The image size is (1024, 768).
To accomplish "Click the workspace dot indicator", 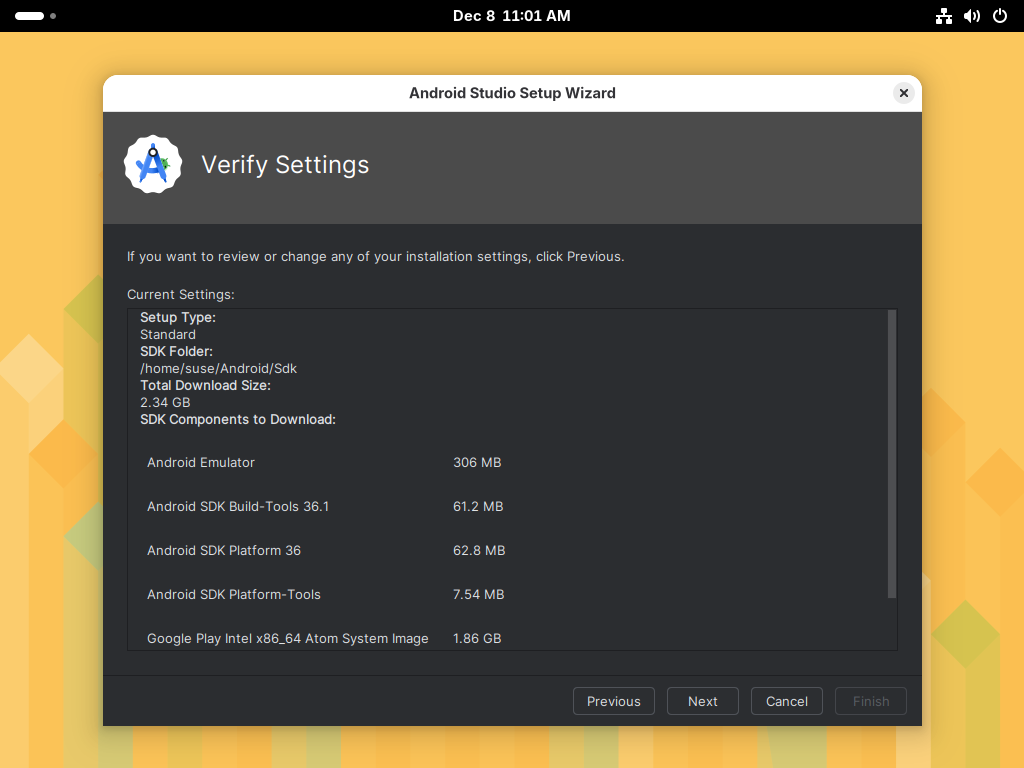I will coord(53,16).
